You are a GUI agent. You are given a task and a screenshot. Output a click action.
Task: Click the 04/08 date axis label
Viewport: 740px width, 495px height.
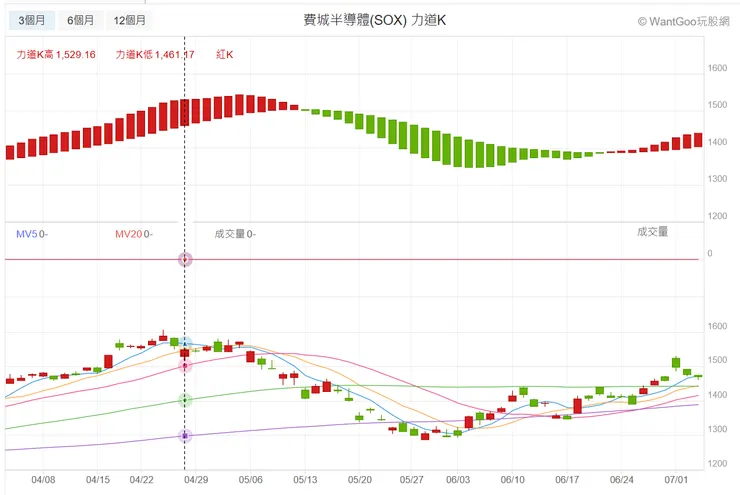coord(43,480)
